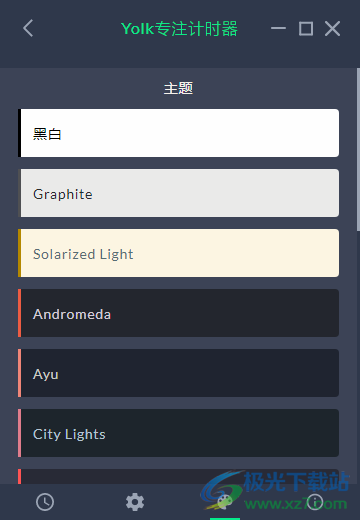Minimize the Yolk timer window
The height and width of the screenshot is (520, 360).
(x=278, y=28)
